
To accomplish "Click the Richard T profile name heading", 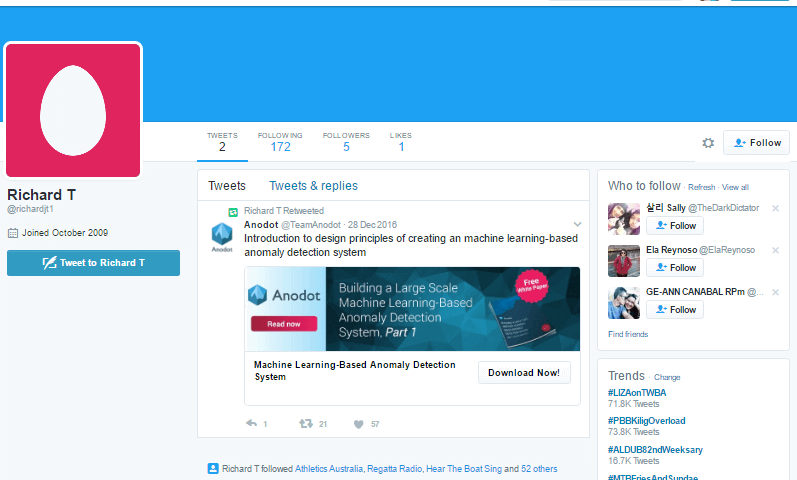I will (x=41, y=195).
